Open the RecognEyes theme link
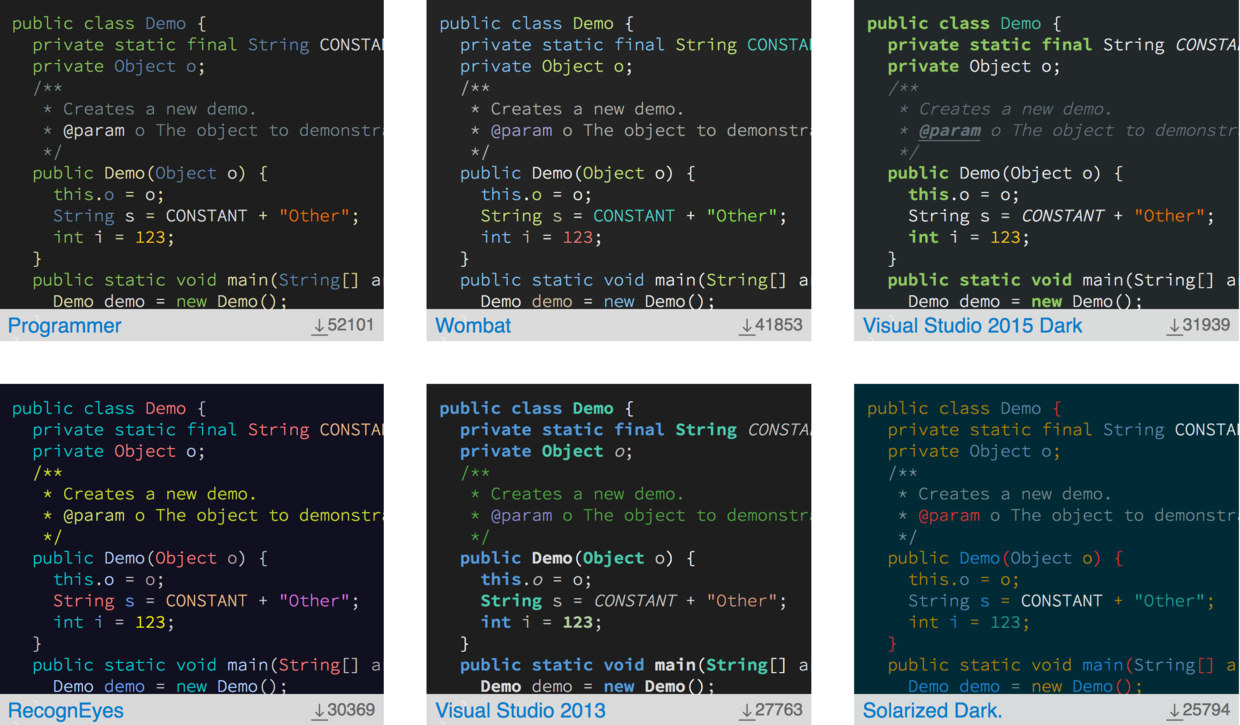1240x725 pixels. 66,711
